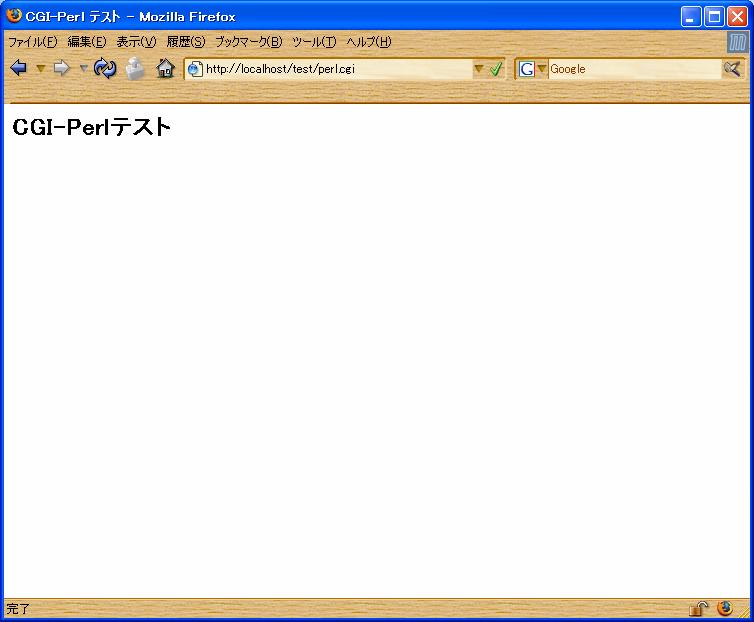Open the ツール(T) menu
Viewport: 754px width, 622px height.
(313, 42)
